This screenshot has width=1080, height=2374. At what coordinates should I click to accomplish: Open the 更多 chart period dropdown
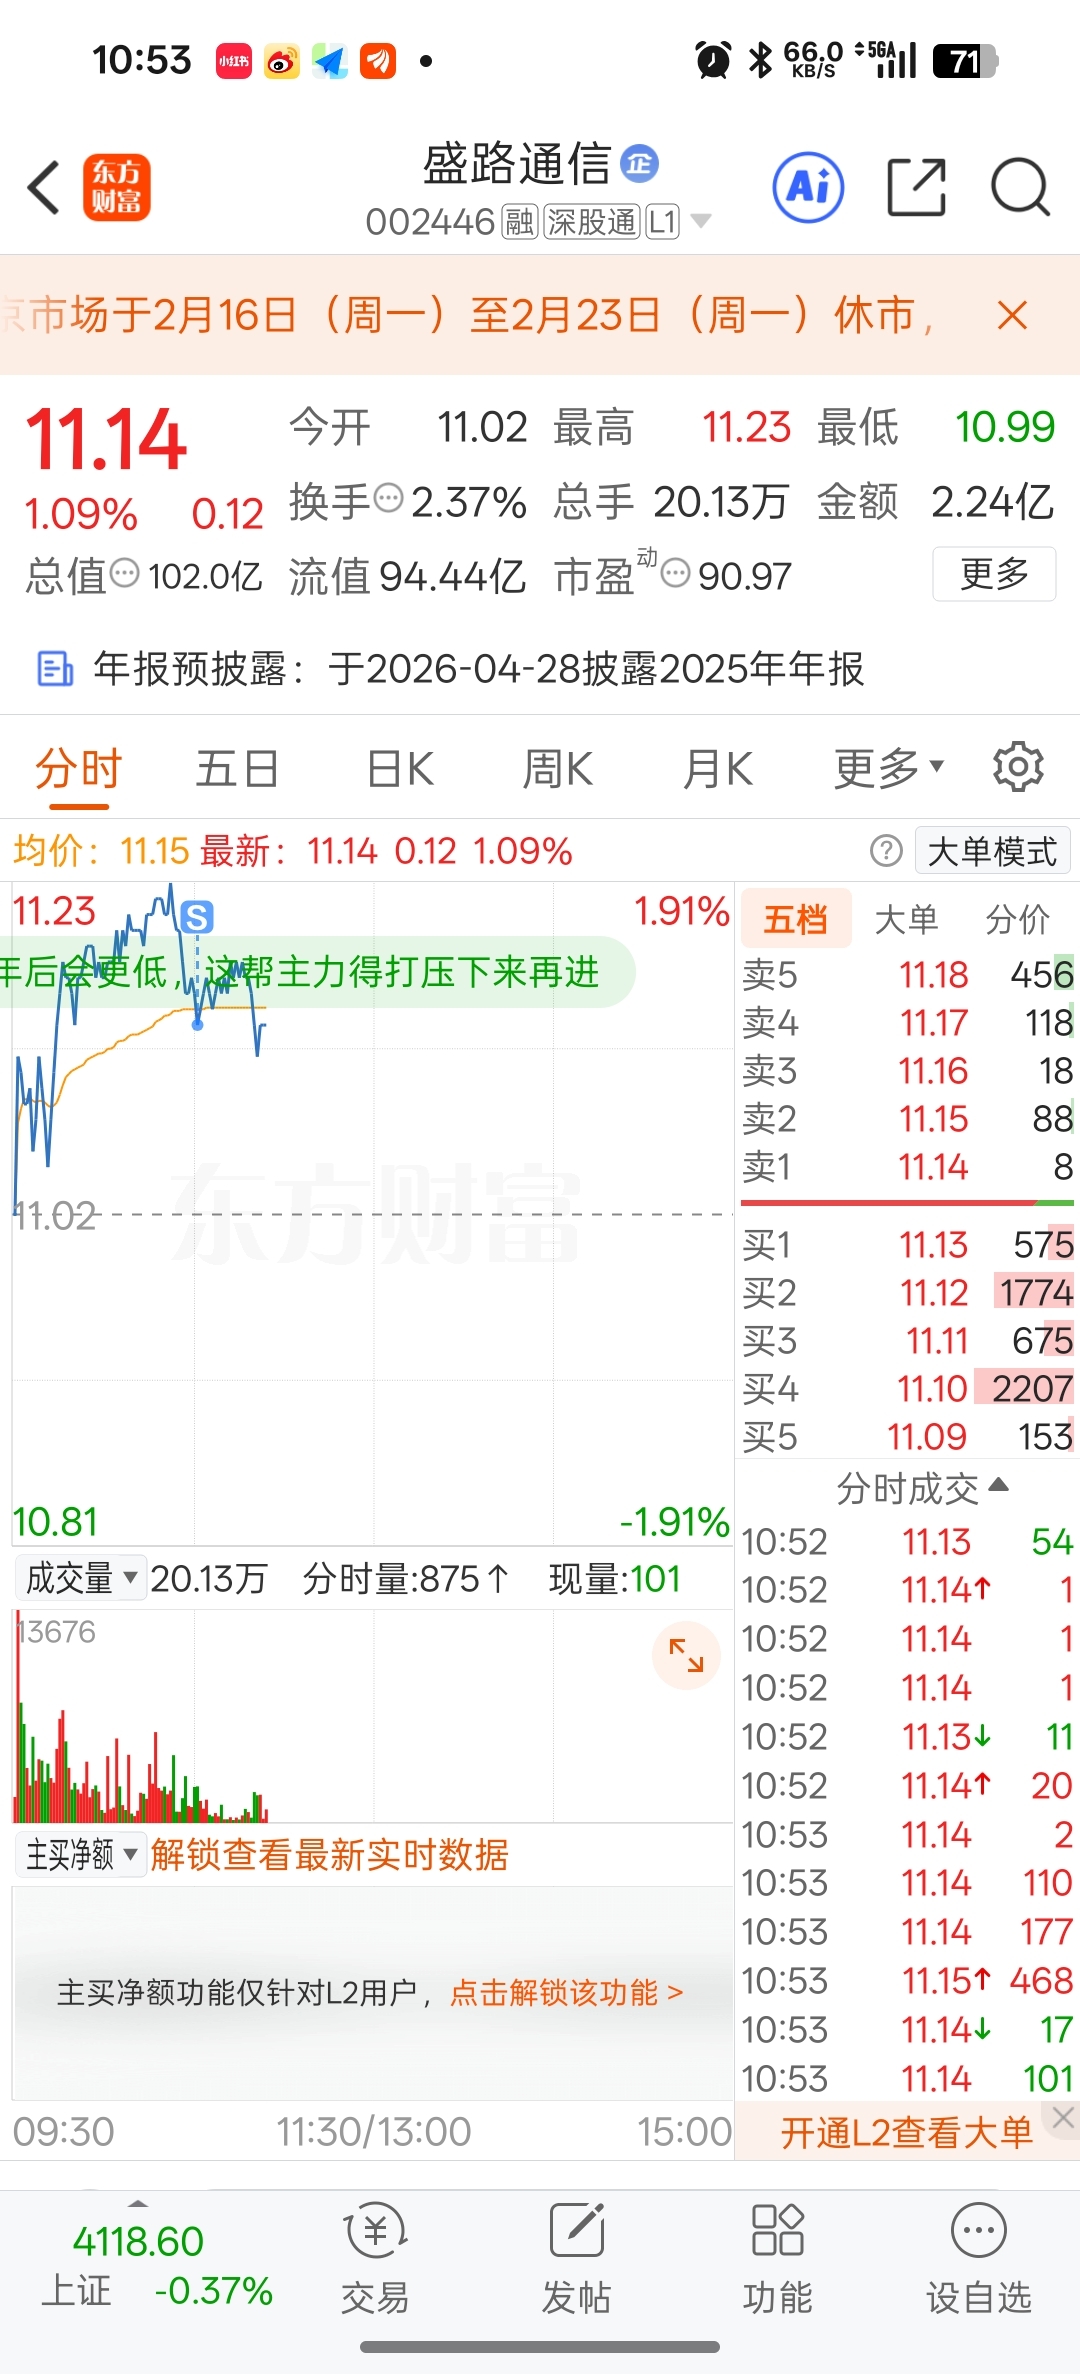click(888, 768)
